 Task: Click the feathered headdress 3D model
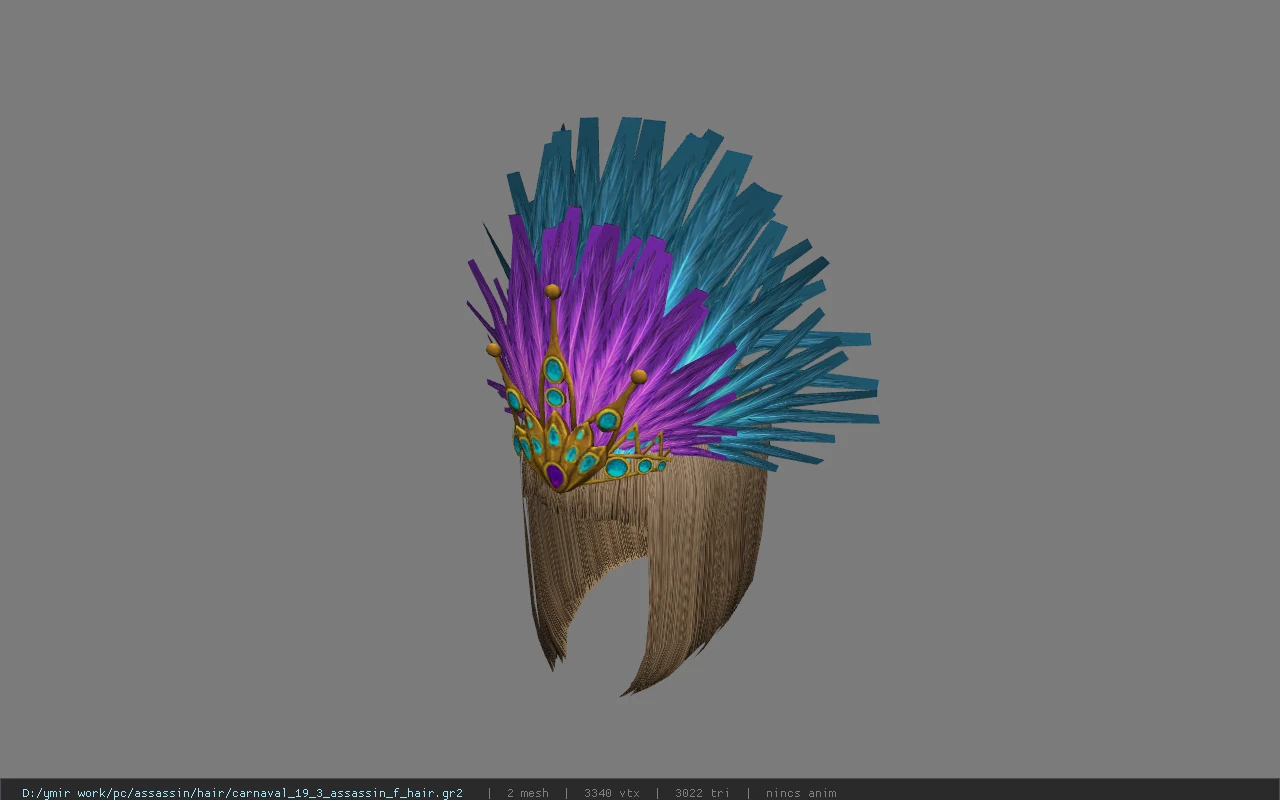(672, 405)
